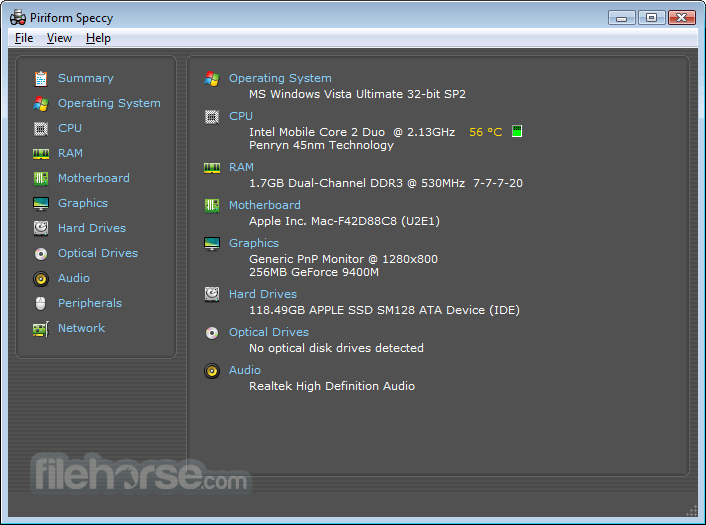The width and height of the screenshot is (706, 525).
Task: Click the Audio speaker icon in summary panel
Action: [x=212, y=371]
